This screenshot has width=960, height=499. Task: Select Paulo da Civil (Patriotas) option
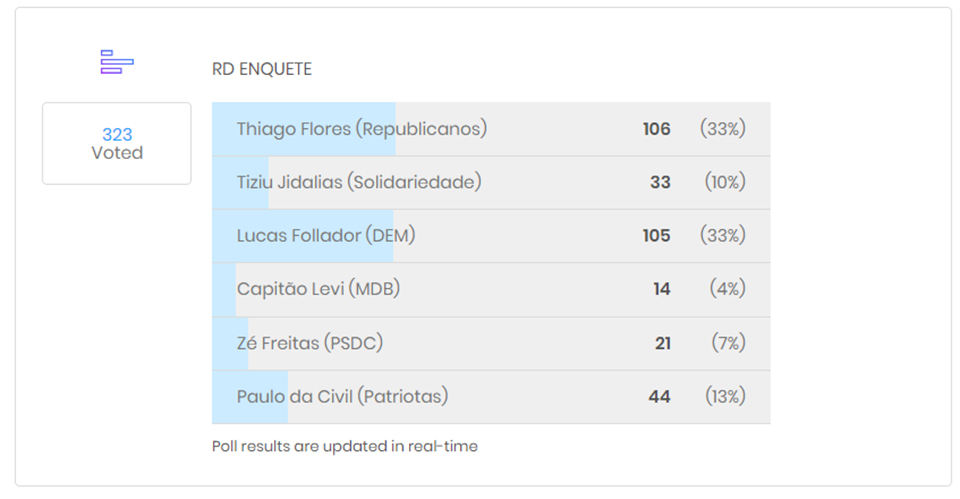pyautogui.click(x=342, y=396)
